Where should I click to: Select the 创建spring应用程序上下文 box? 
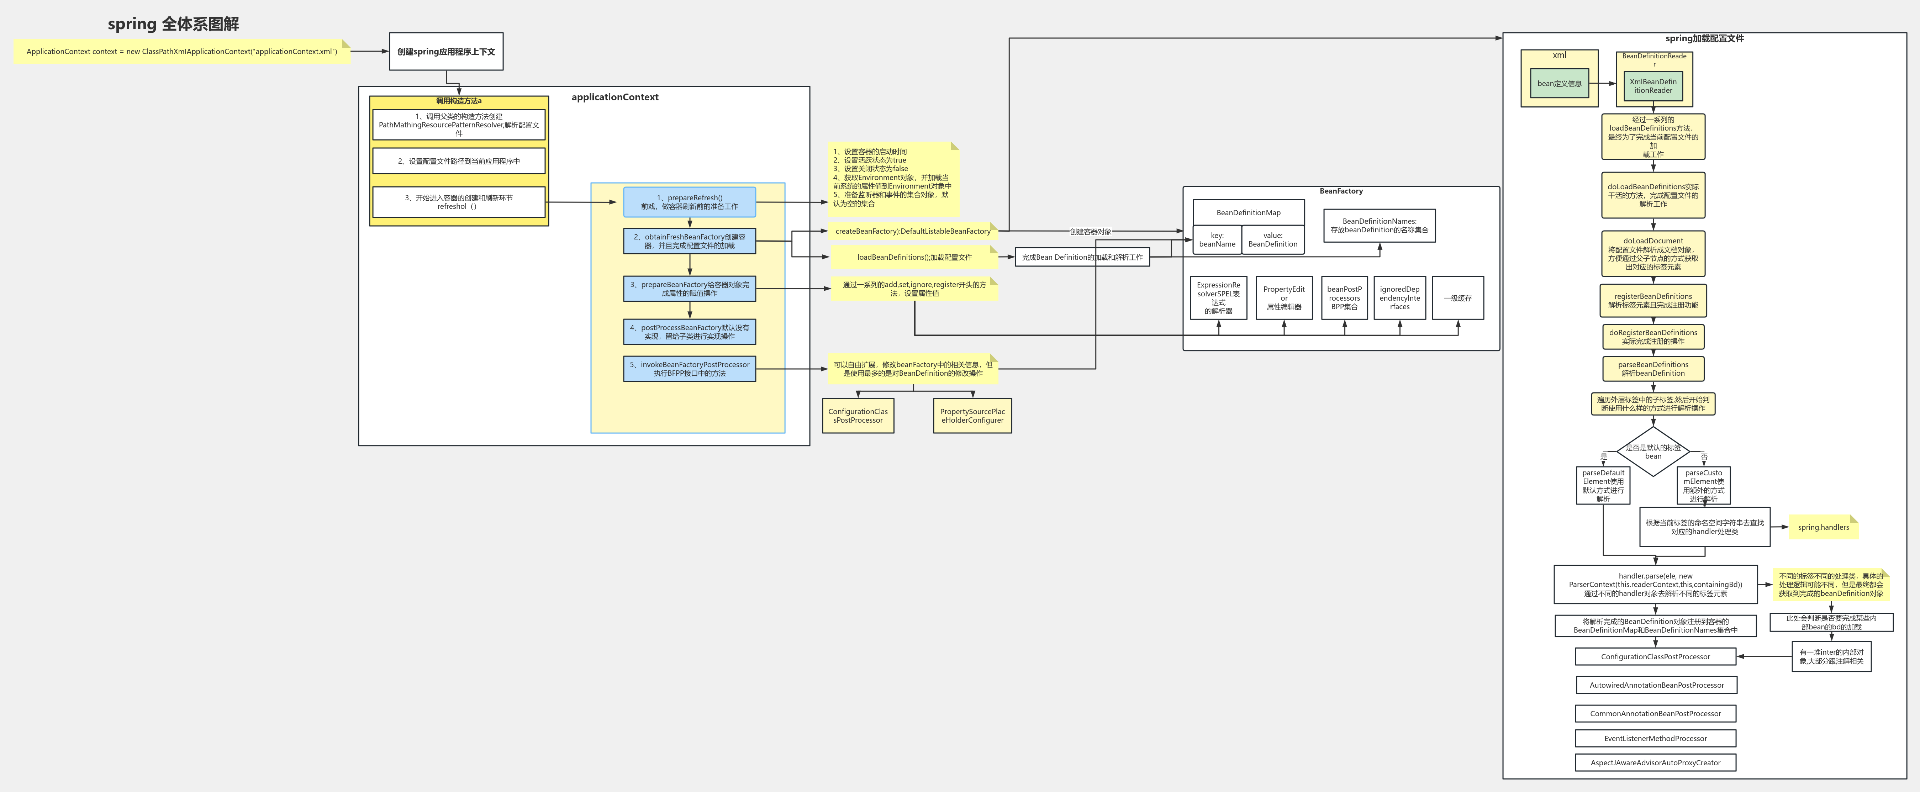click(446, 52)
